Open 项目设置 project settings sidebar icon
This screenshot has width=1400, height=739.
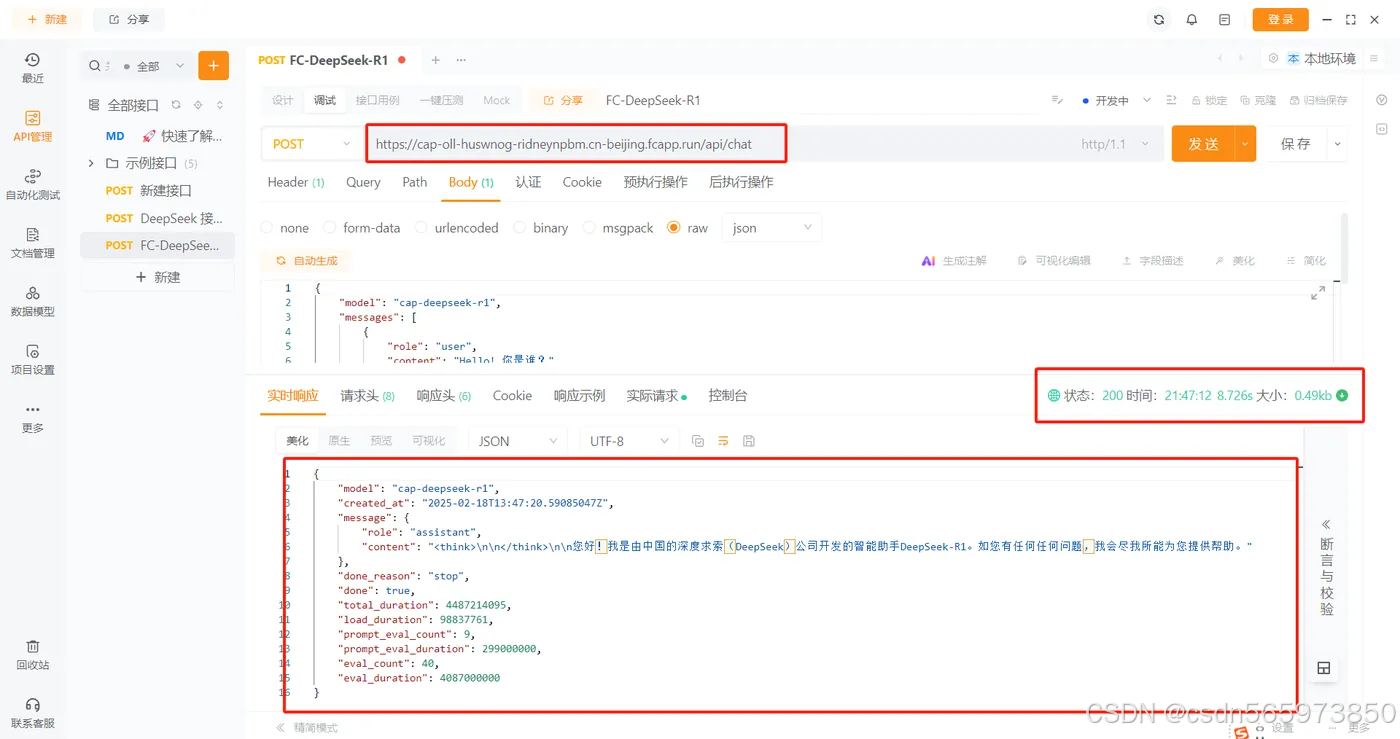[x=33, y=359]
